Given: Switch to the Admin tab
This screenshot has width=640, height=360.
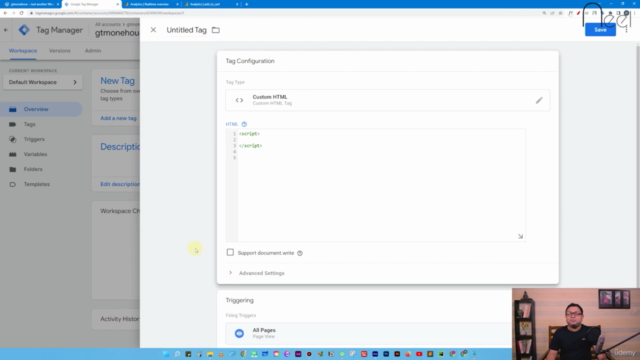Looking at the screenshot, I should 93,51.
